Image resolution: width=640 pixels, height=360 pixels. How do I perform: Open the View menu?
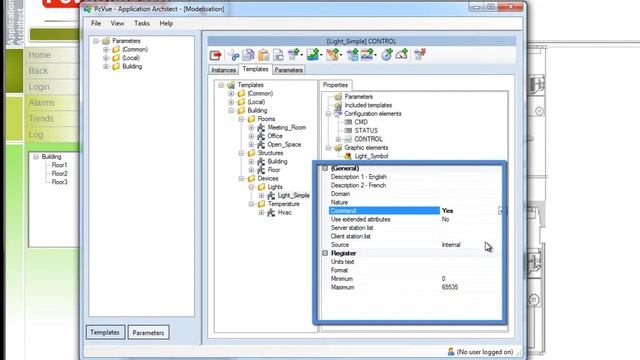pyautogui.click(x=117, y=23)
